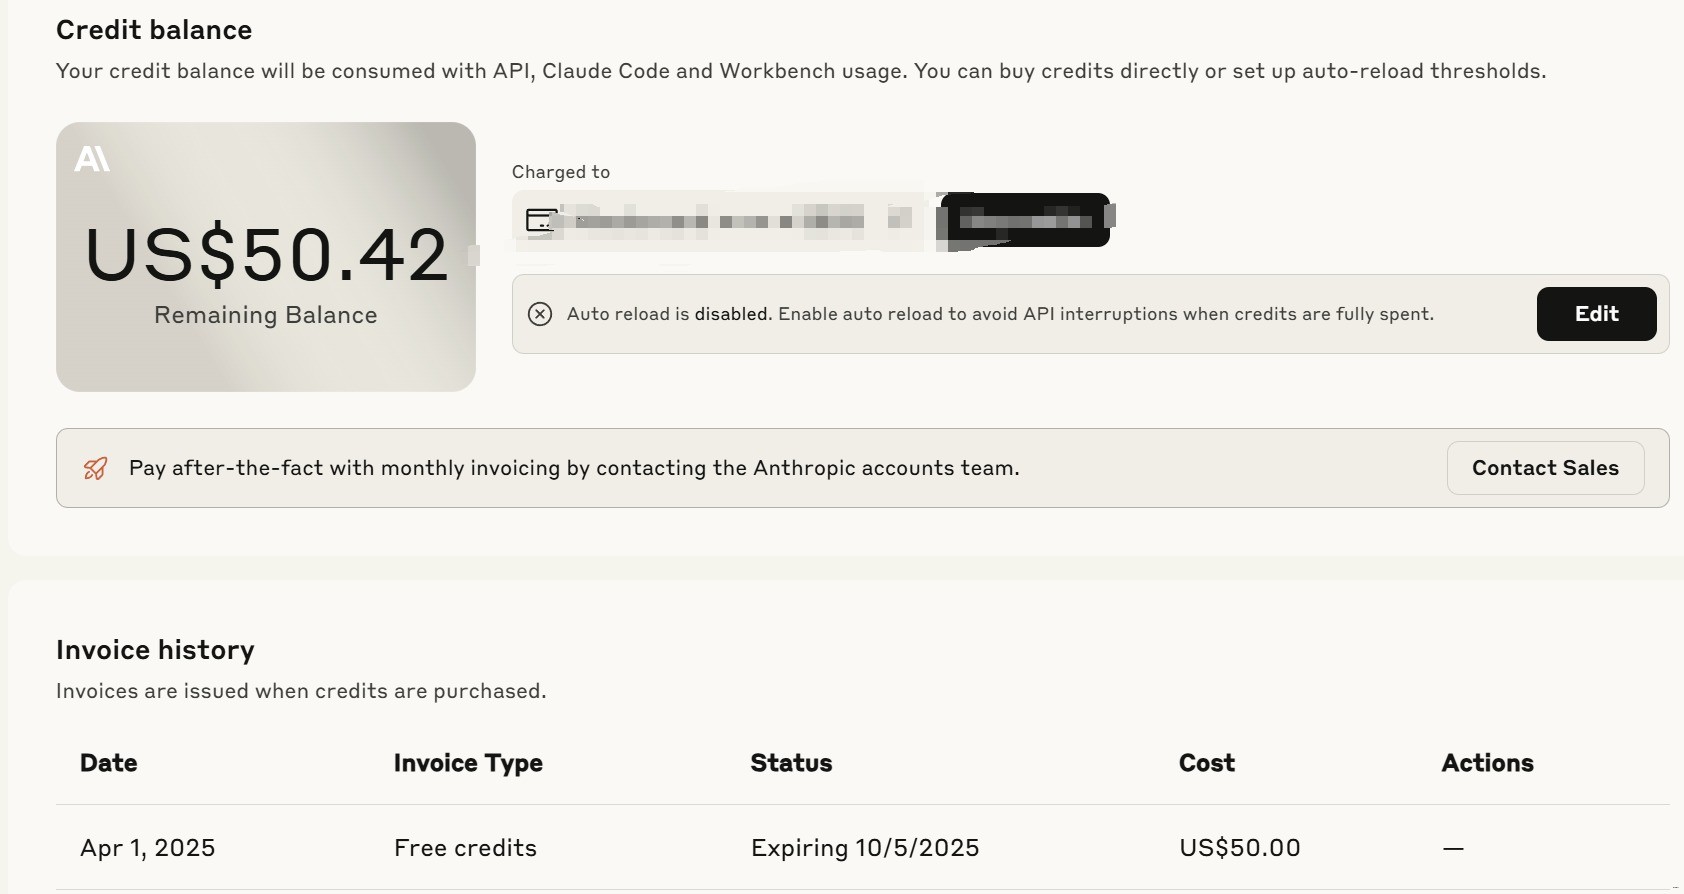Click the Status column header

[791, 763]
